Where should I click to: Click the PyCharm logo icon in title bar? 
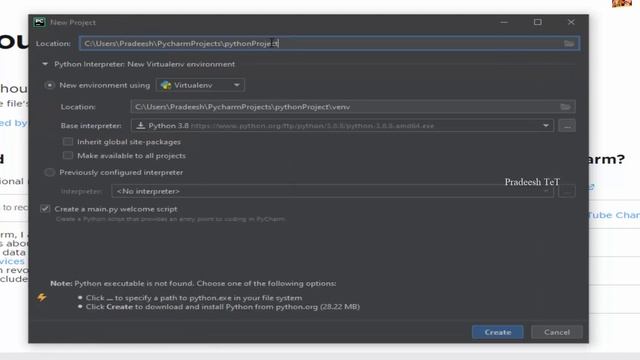pos(40,22)
